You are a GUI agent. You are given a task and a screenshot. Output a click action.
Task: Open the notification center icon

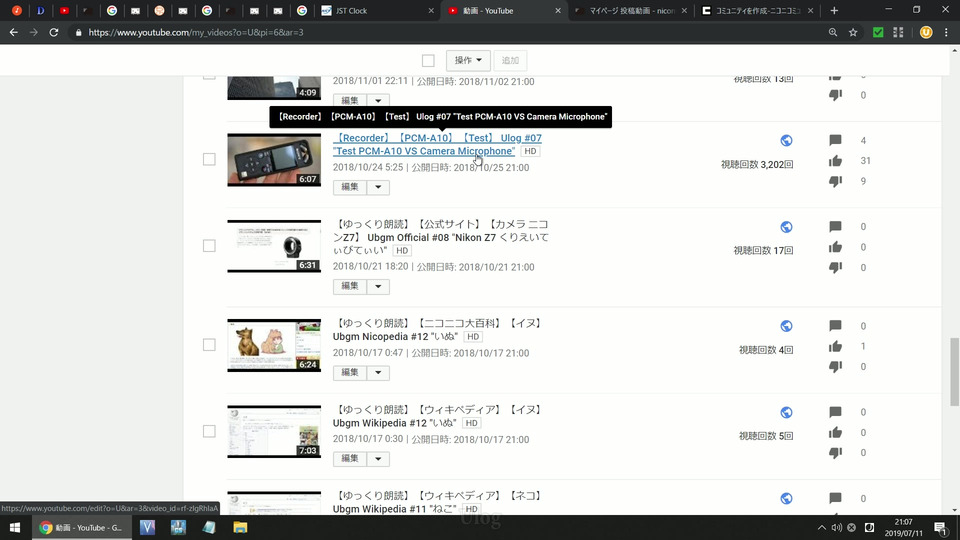[941, 527]
